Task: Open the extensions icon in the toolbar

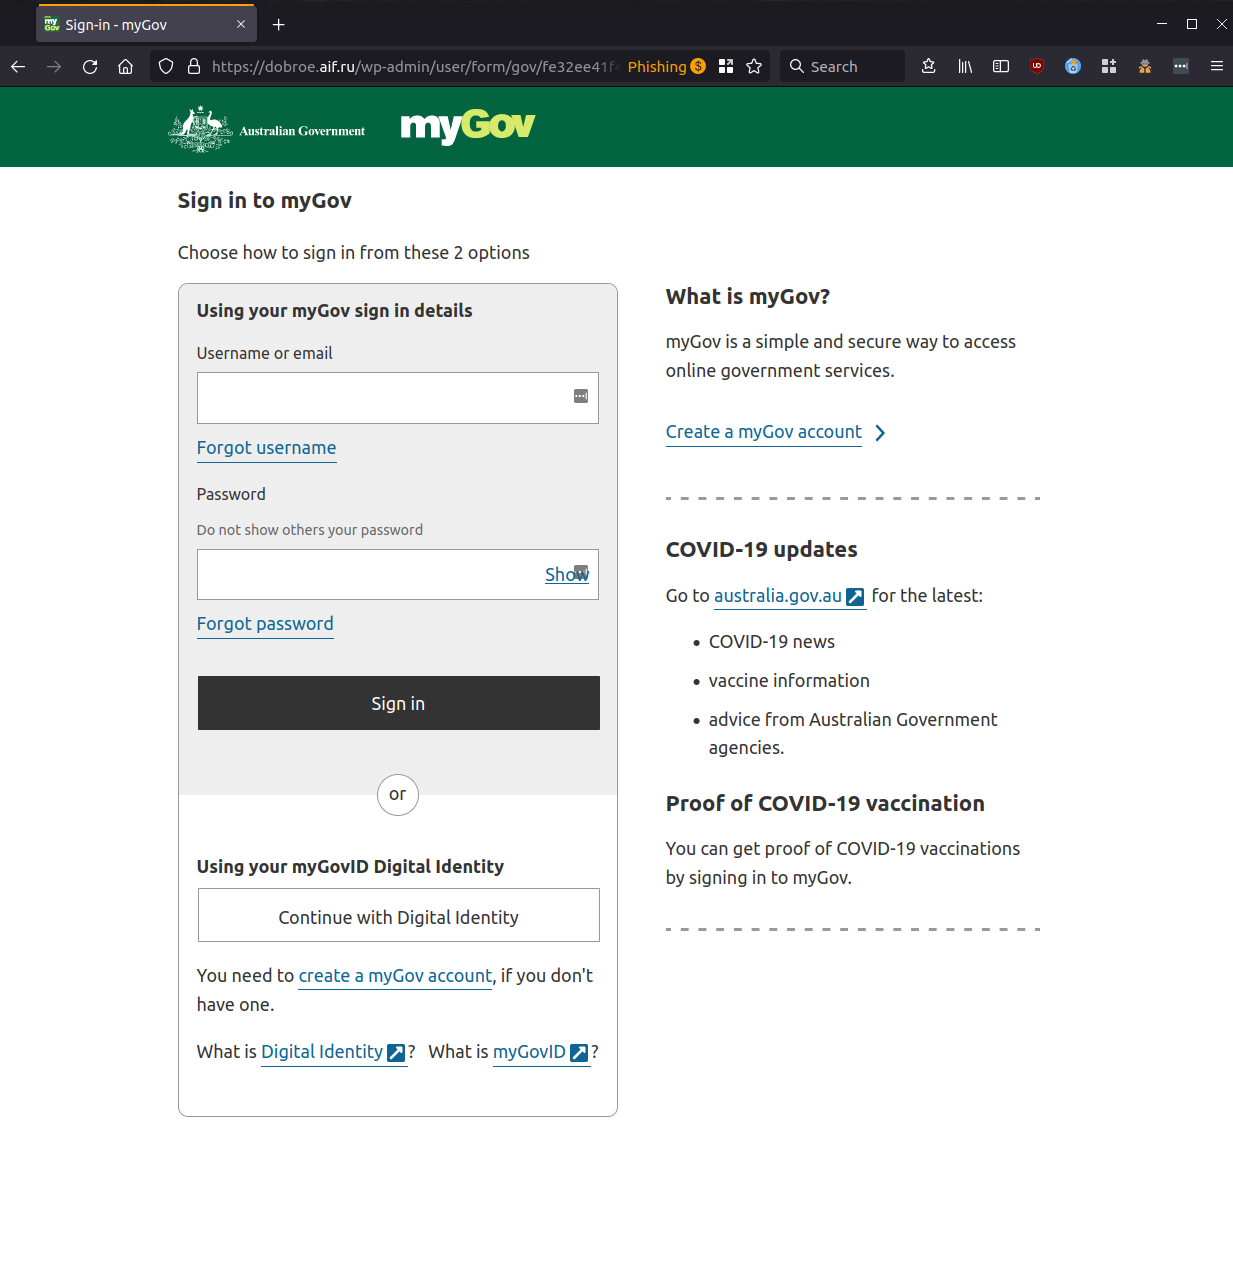Action: coord(1109,66)
